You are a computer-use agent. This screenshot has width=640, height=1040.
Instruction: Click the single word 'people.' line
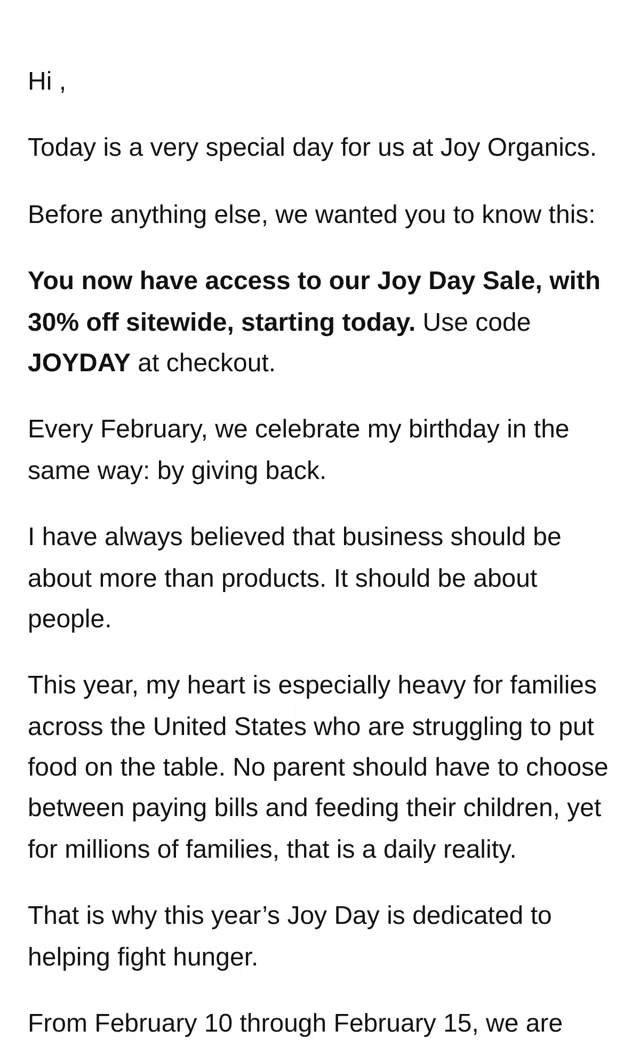pyautogui.click(x=69, y=620)
